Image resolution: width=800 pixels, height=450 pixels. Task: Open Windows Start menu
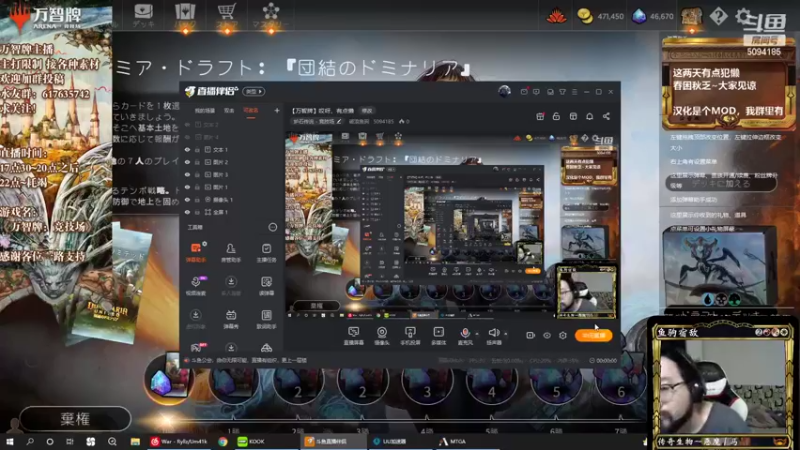coord(10,441)
